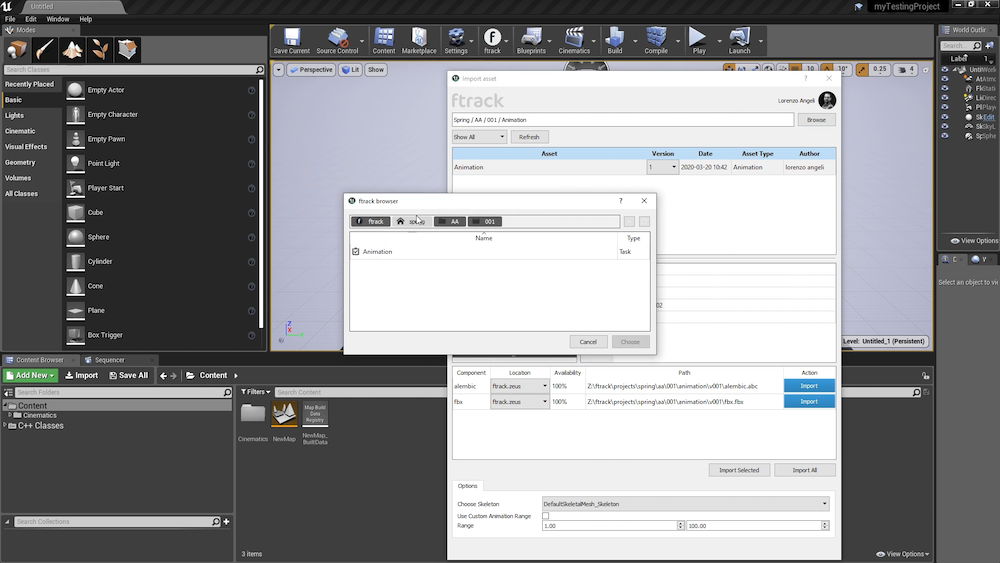Open the Filters dropdown in Content Browser
Viewport: 1000px width, 563px height.
(255, 391)
